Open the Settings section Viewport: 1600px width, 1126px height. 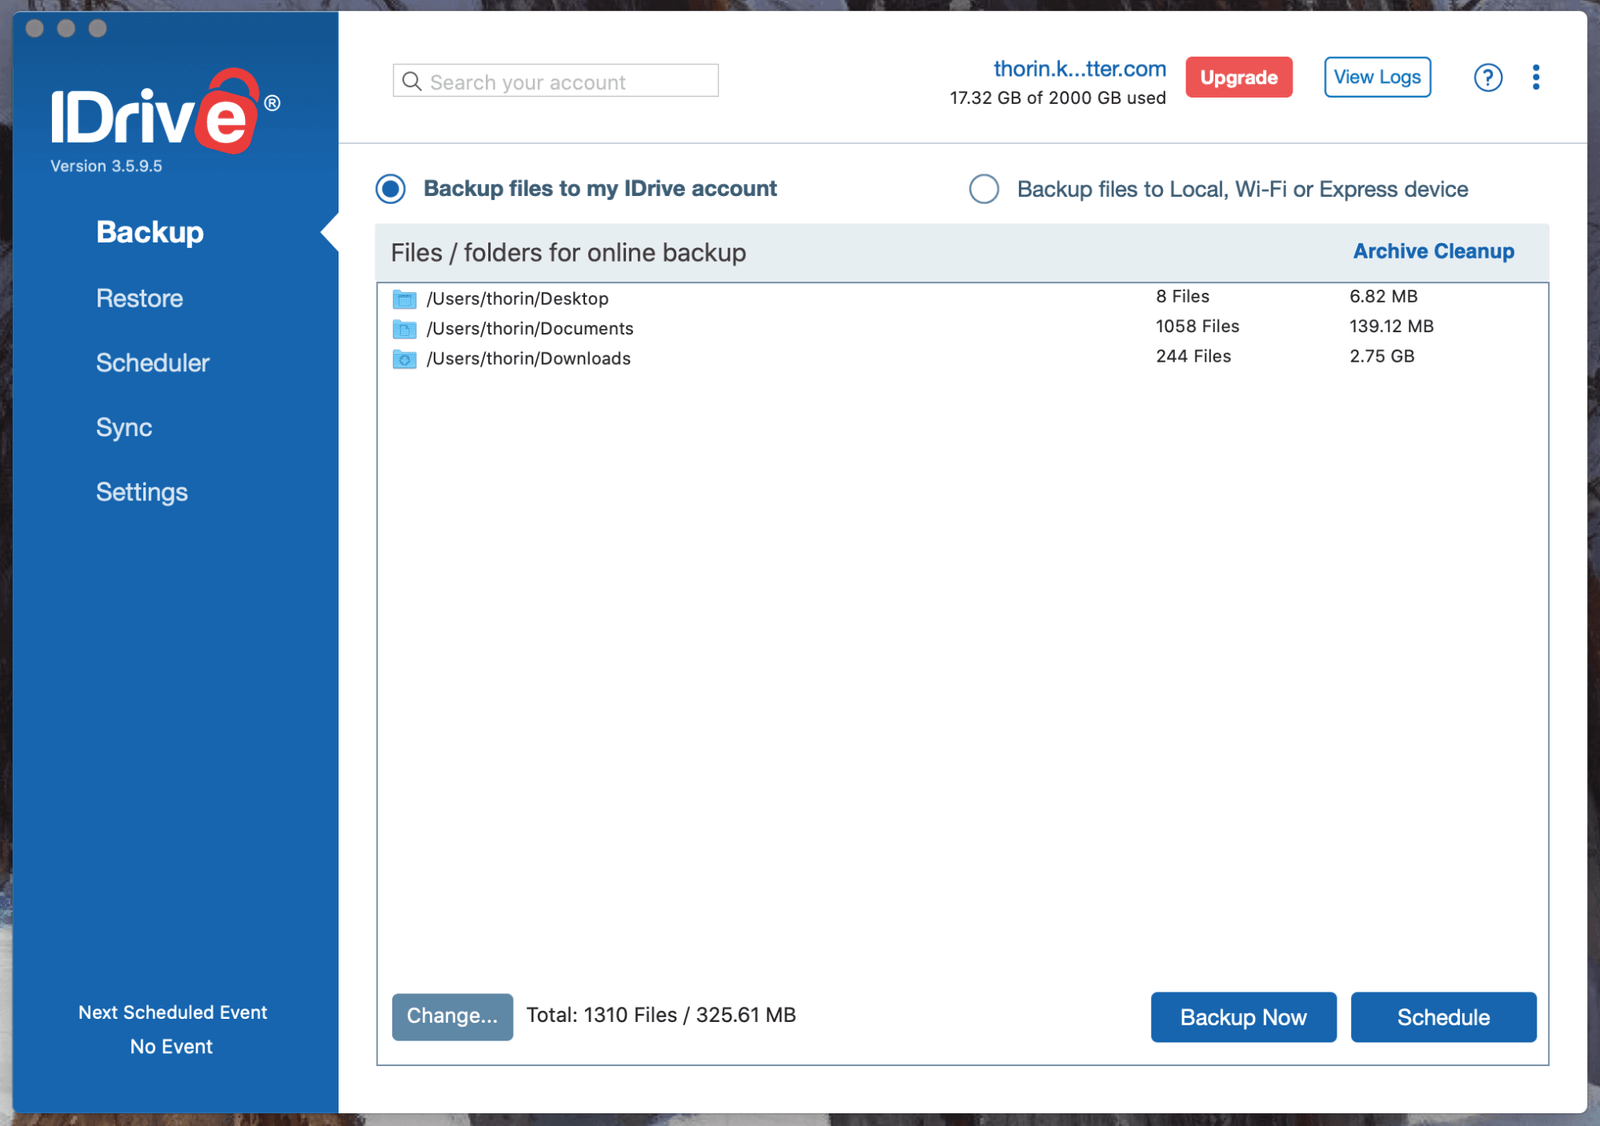[142, 492]
